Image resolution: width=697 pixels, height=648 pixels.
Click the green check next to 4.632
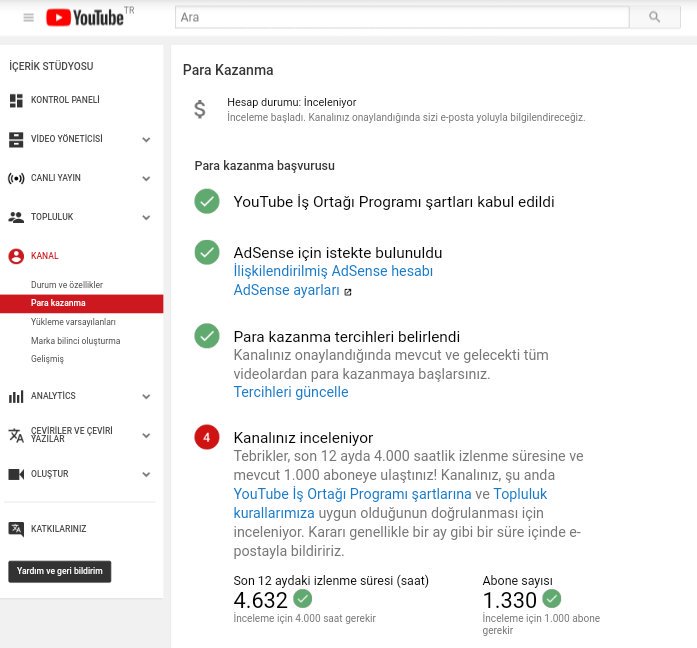pyautogui.click(x=303, y=598)
